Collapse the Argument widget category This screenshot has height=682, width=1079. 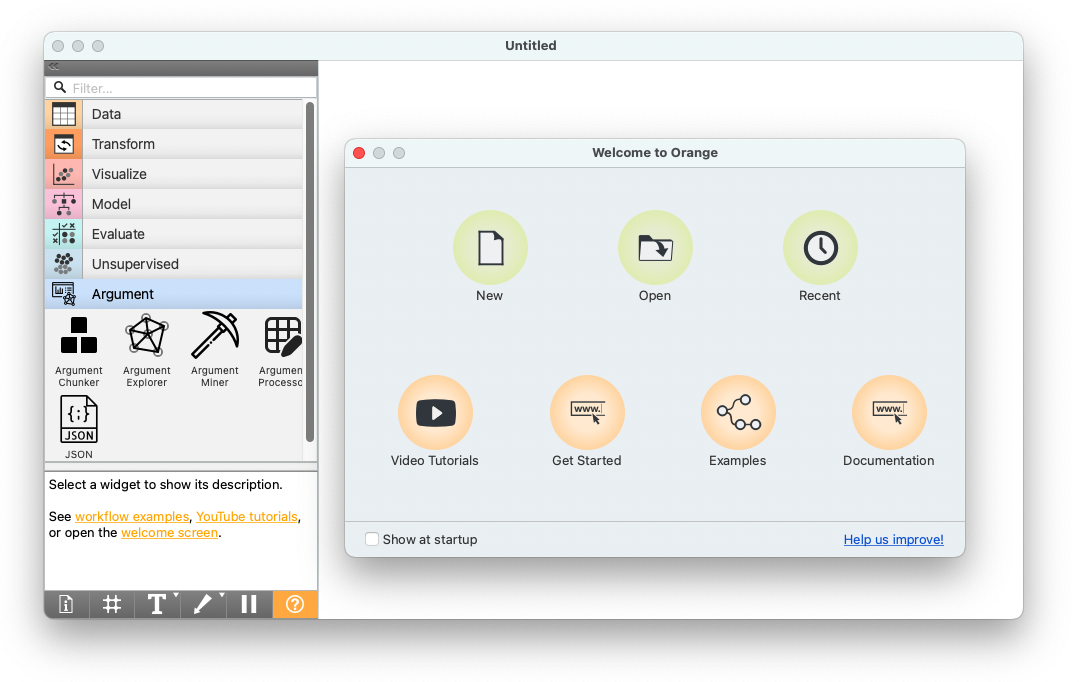174,294
